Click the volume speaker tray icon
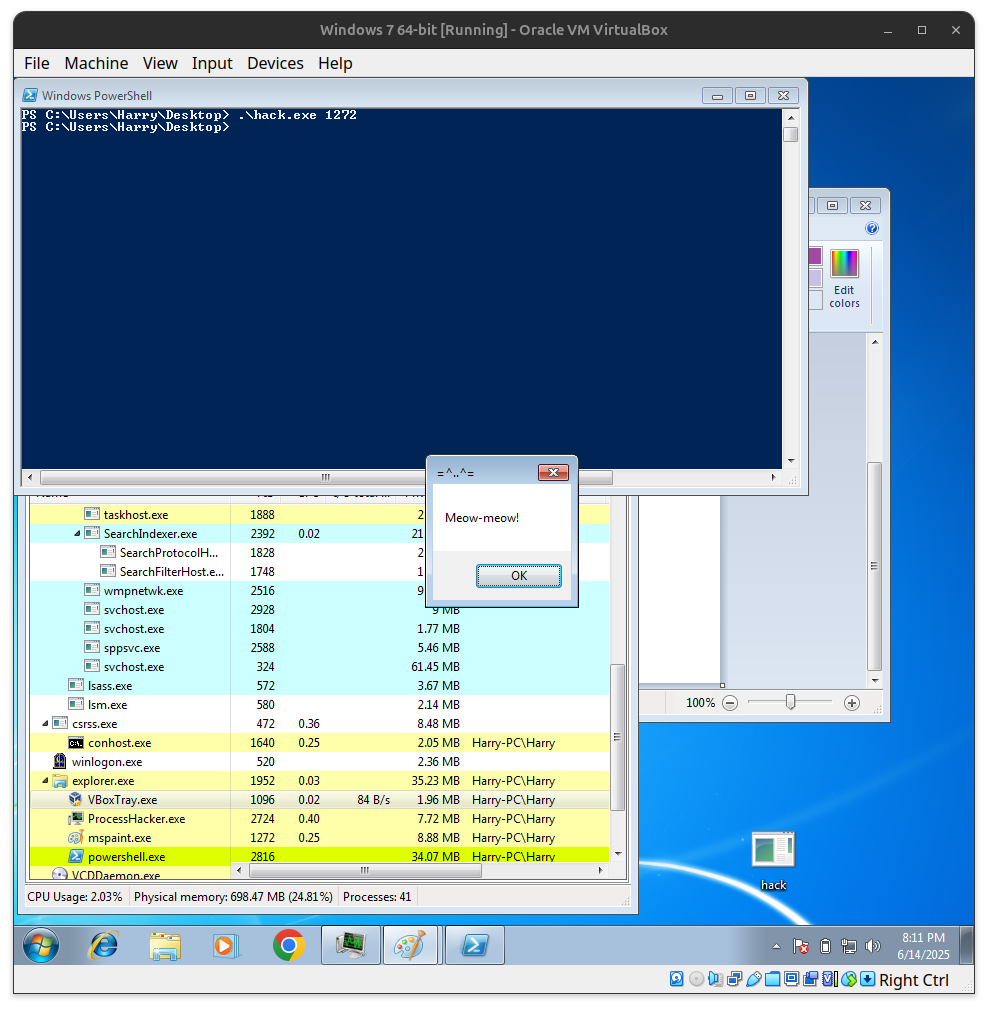 click(872, 946)
